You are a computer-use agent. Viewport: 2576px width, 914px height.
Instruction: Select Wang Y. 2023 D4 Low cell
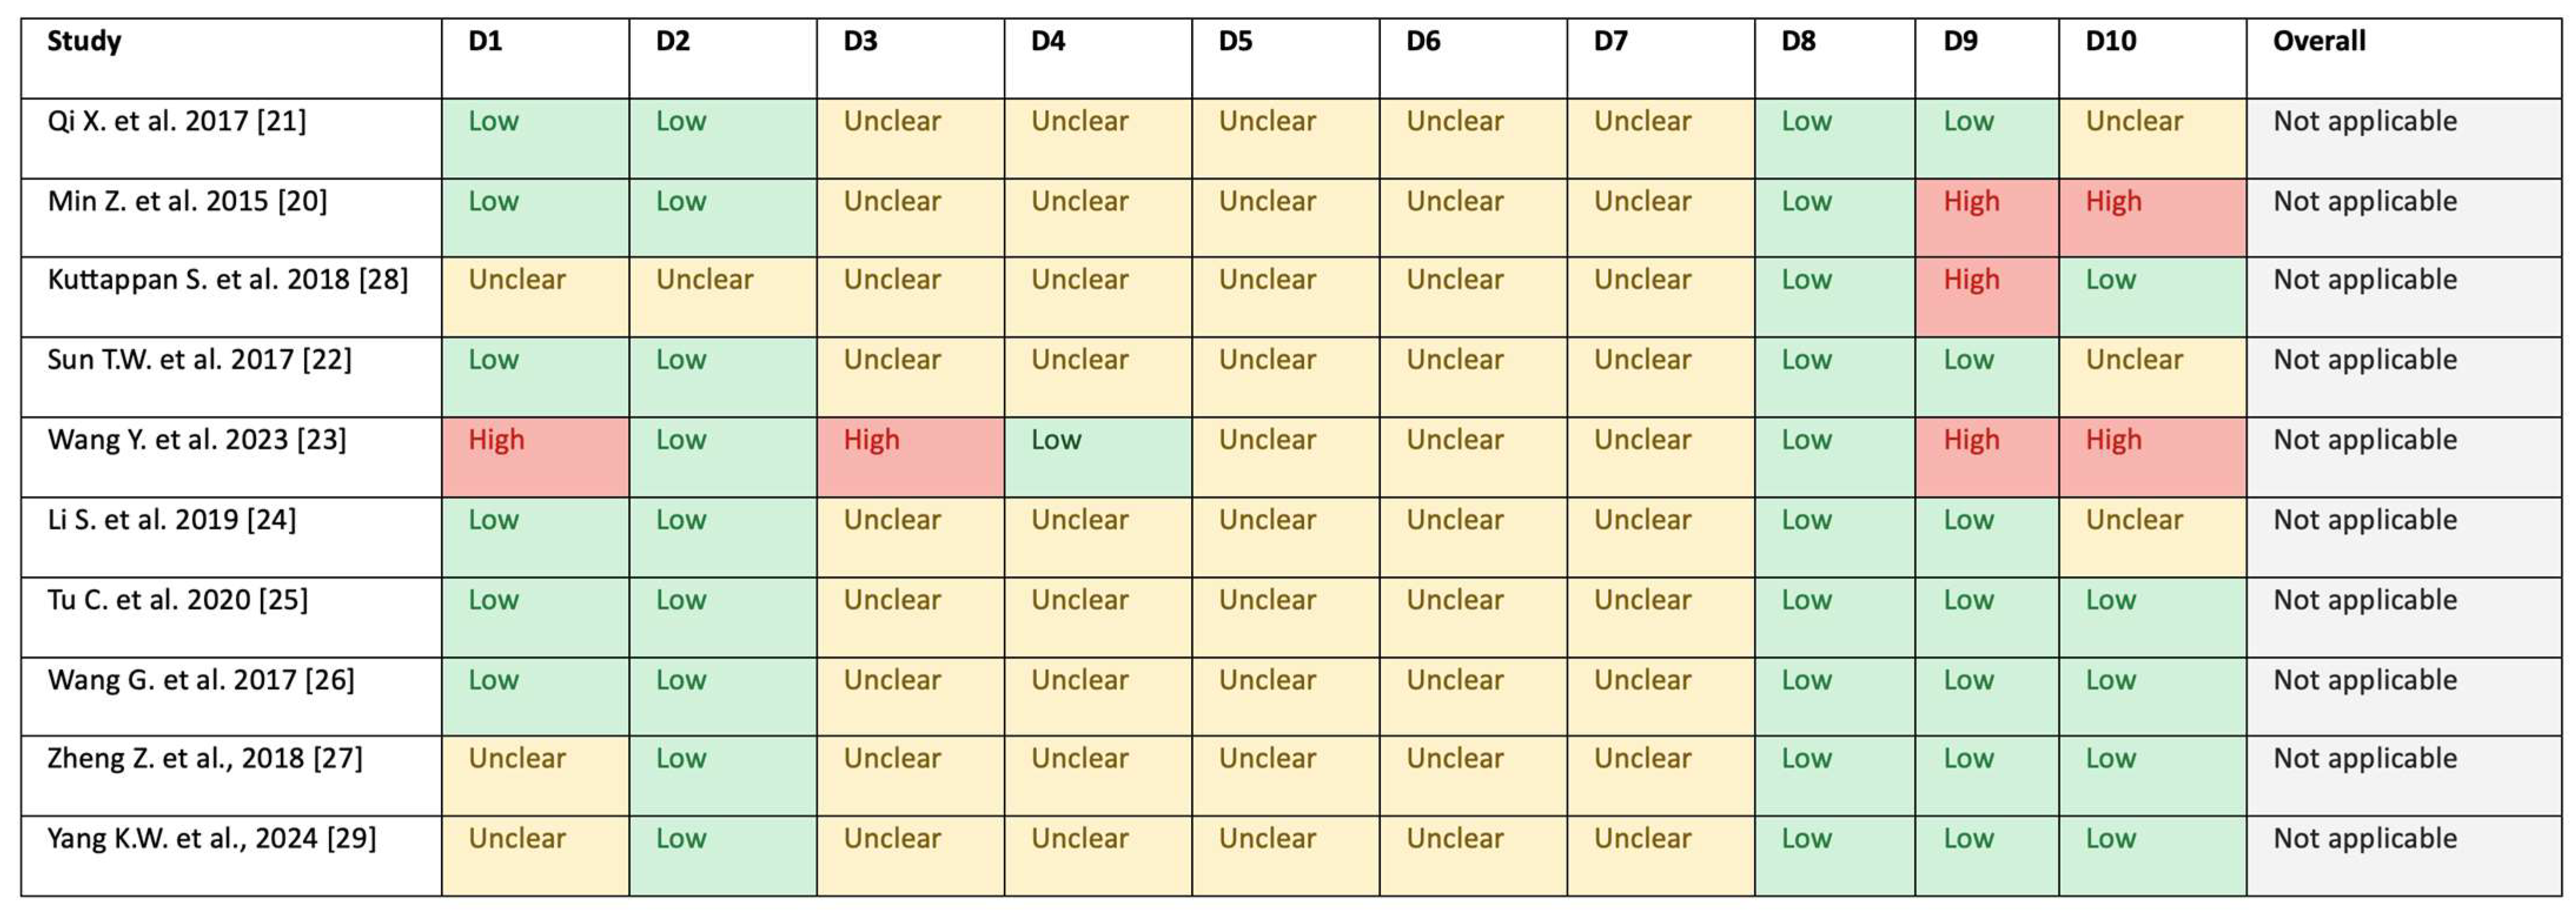(x=1098, y=457)
